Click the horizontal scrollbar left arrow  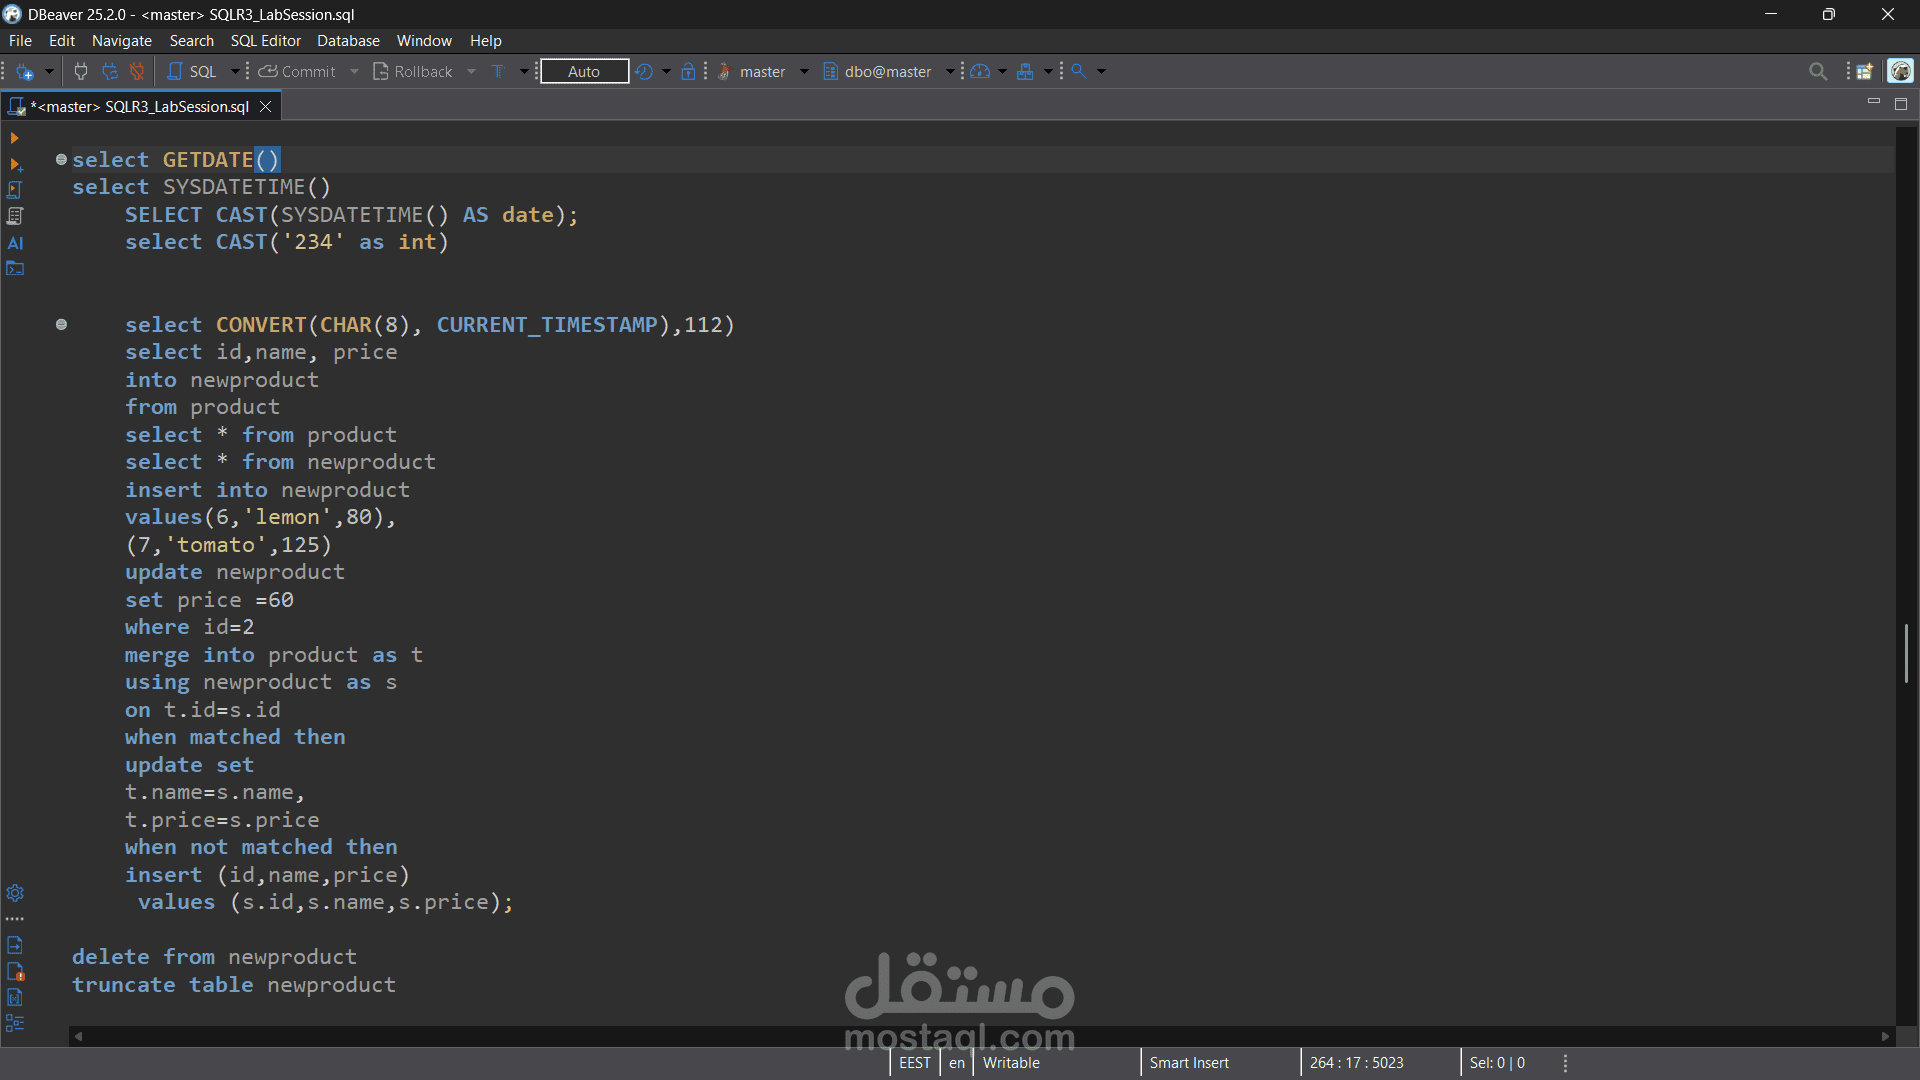coord(79,1037)
